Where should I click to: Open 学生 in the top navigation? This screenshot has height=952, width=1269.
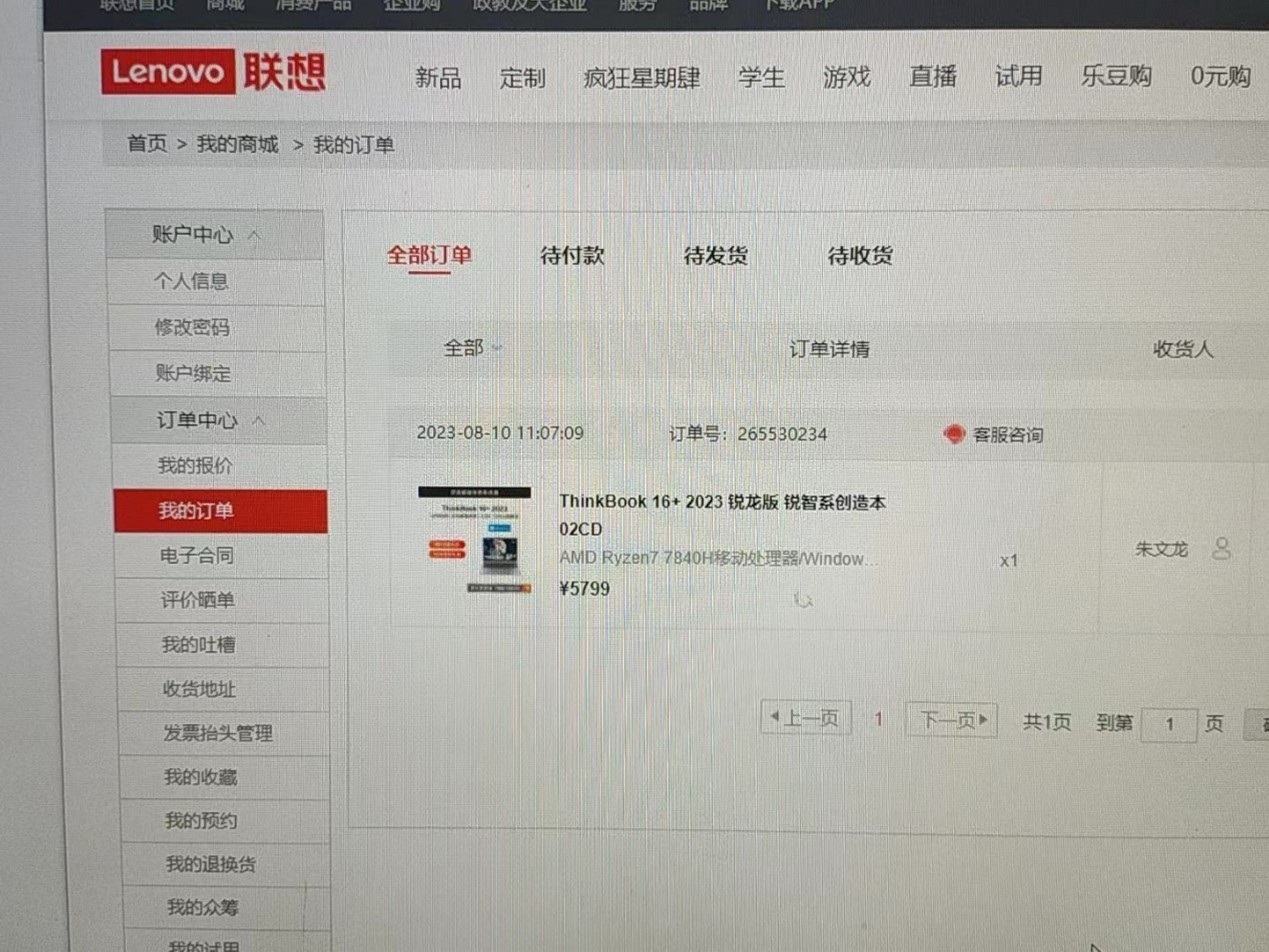pyautogui.click(x=762, y=76)
